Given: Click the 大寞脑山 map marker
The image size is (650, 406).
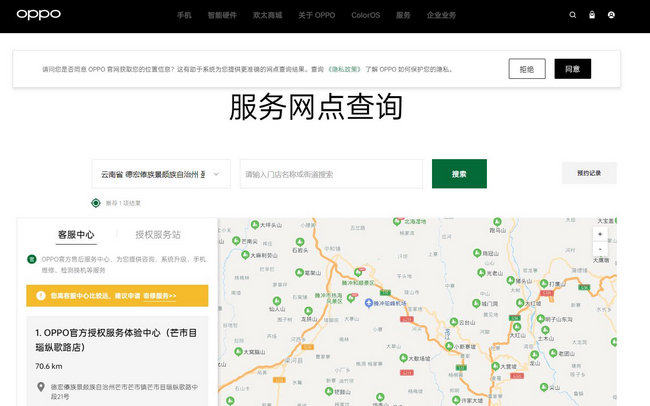Looking at the screenshot, I should click(x=238, y=351).
